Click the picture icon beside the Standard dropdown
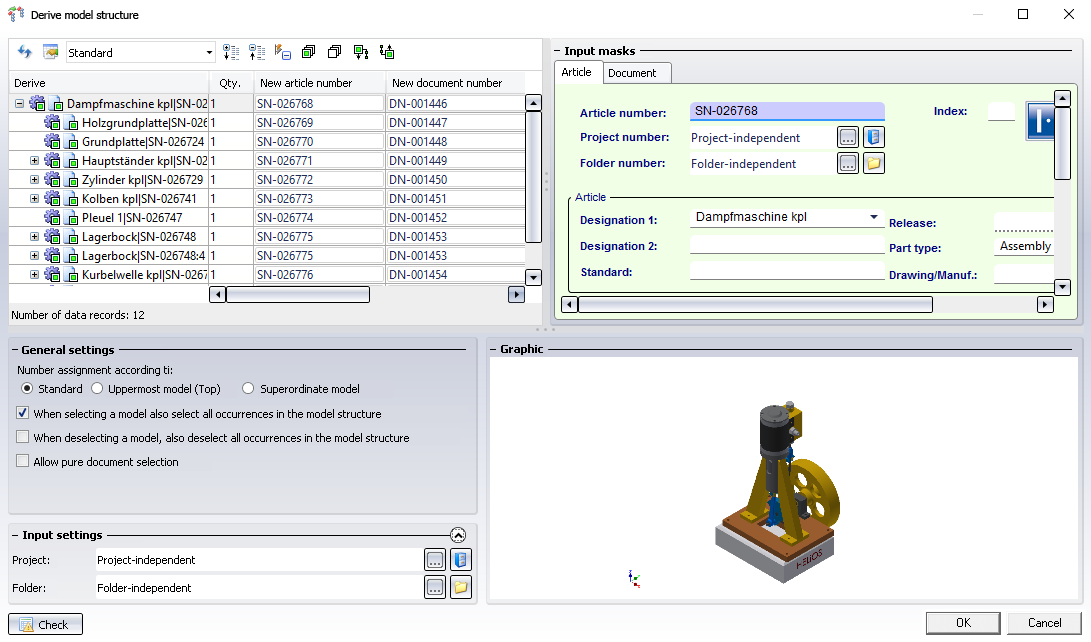This screenshot has height=642, width=1091. [50, 52]
